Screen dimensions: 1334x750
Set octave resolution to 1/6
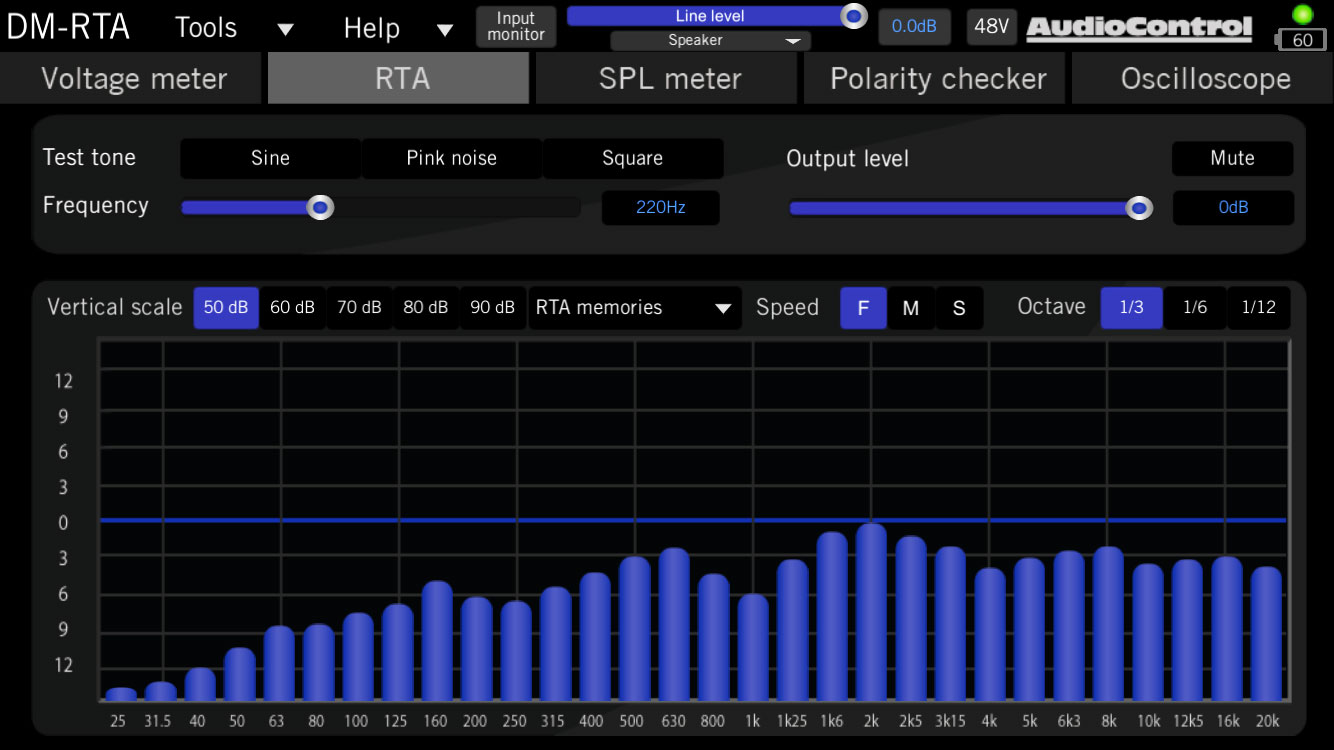[x=1195, y=308]
